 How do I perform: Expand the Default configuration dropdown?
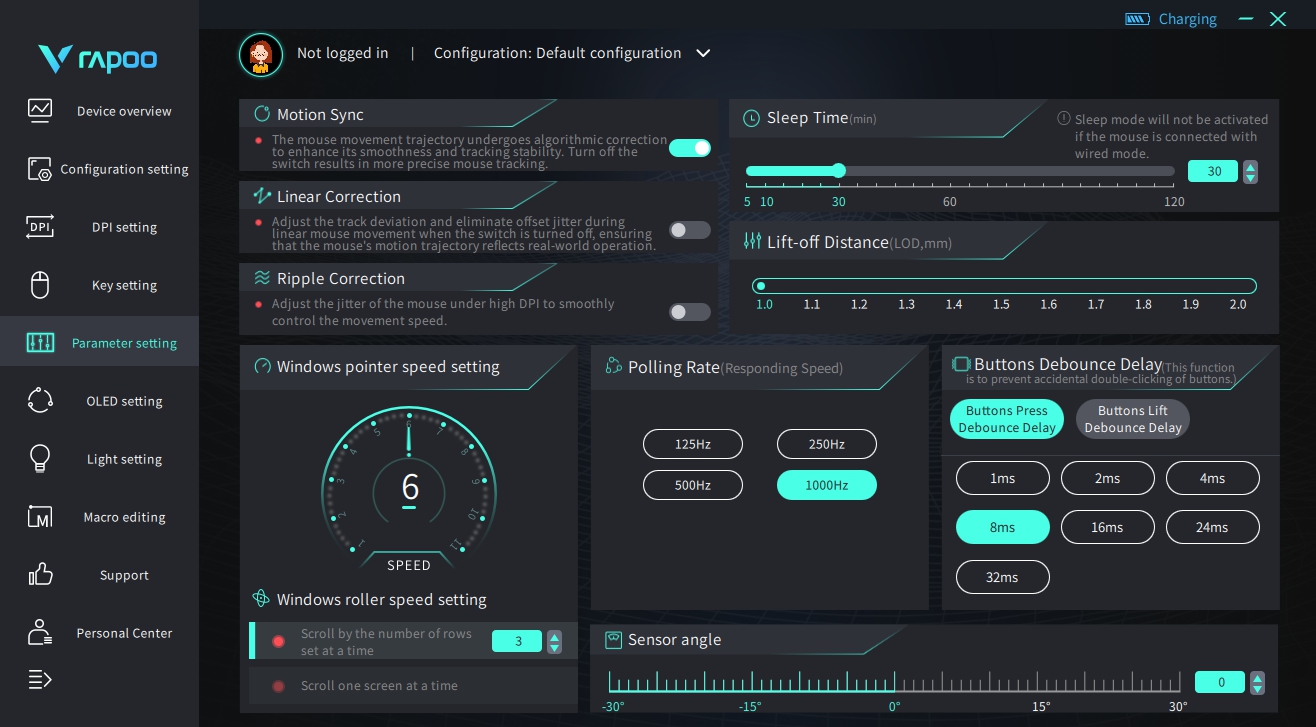703,53
